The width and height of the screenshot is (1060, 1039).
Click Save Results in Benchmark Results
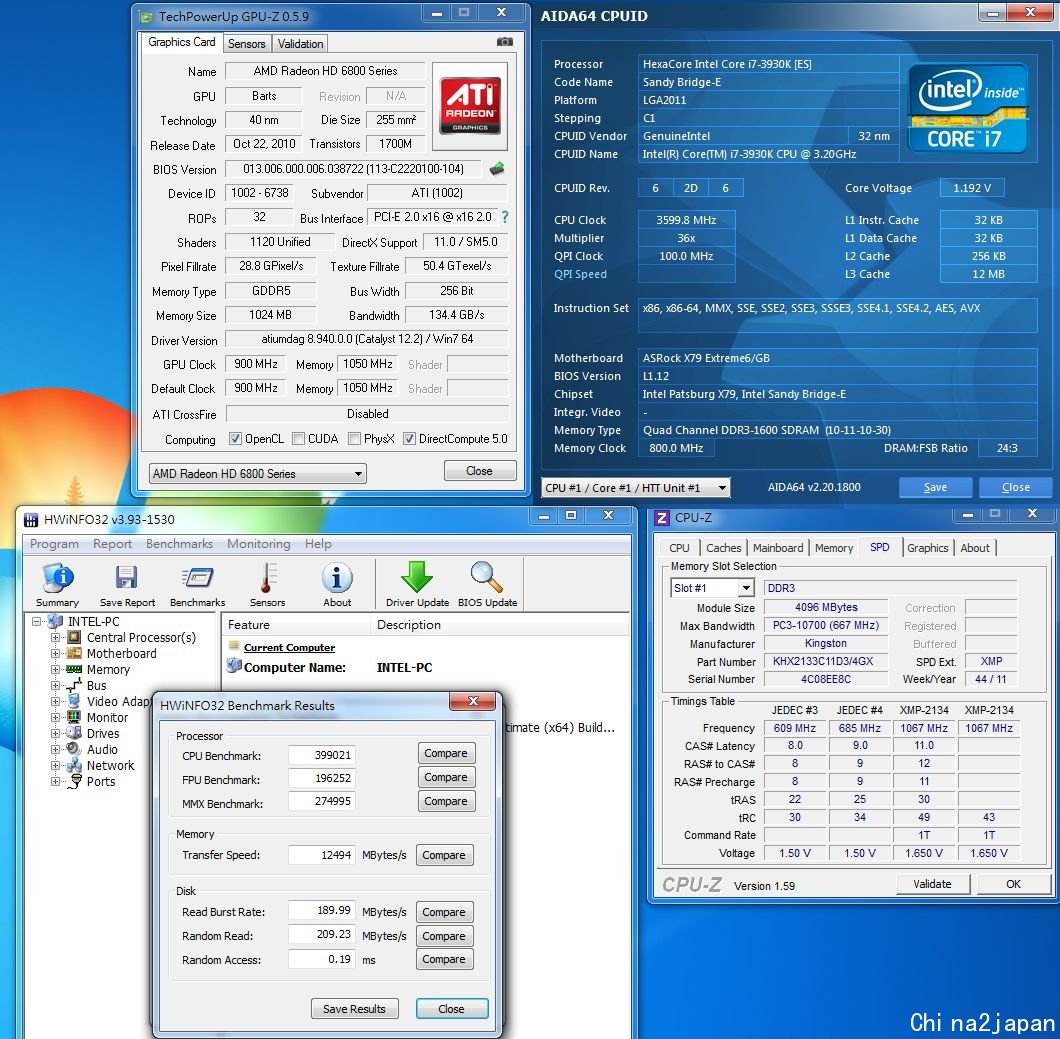(354, 1009)
